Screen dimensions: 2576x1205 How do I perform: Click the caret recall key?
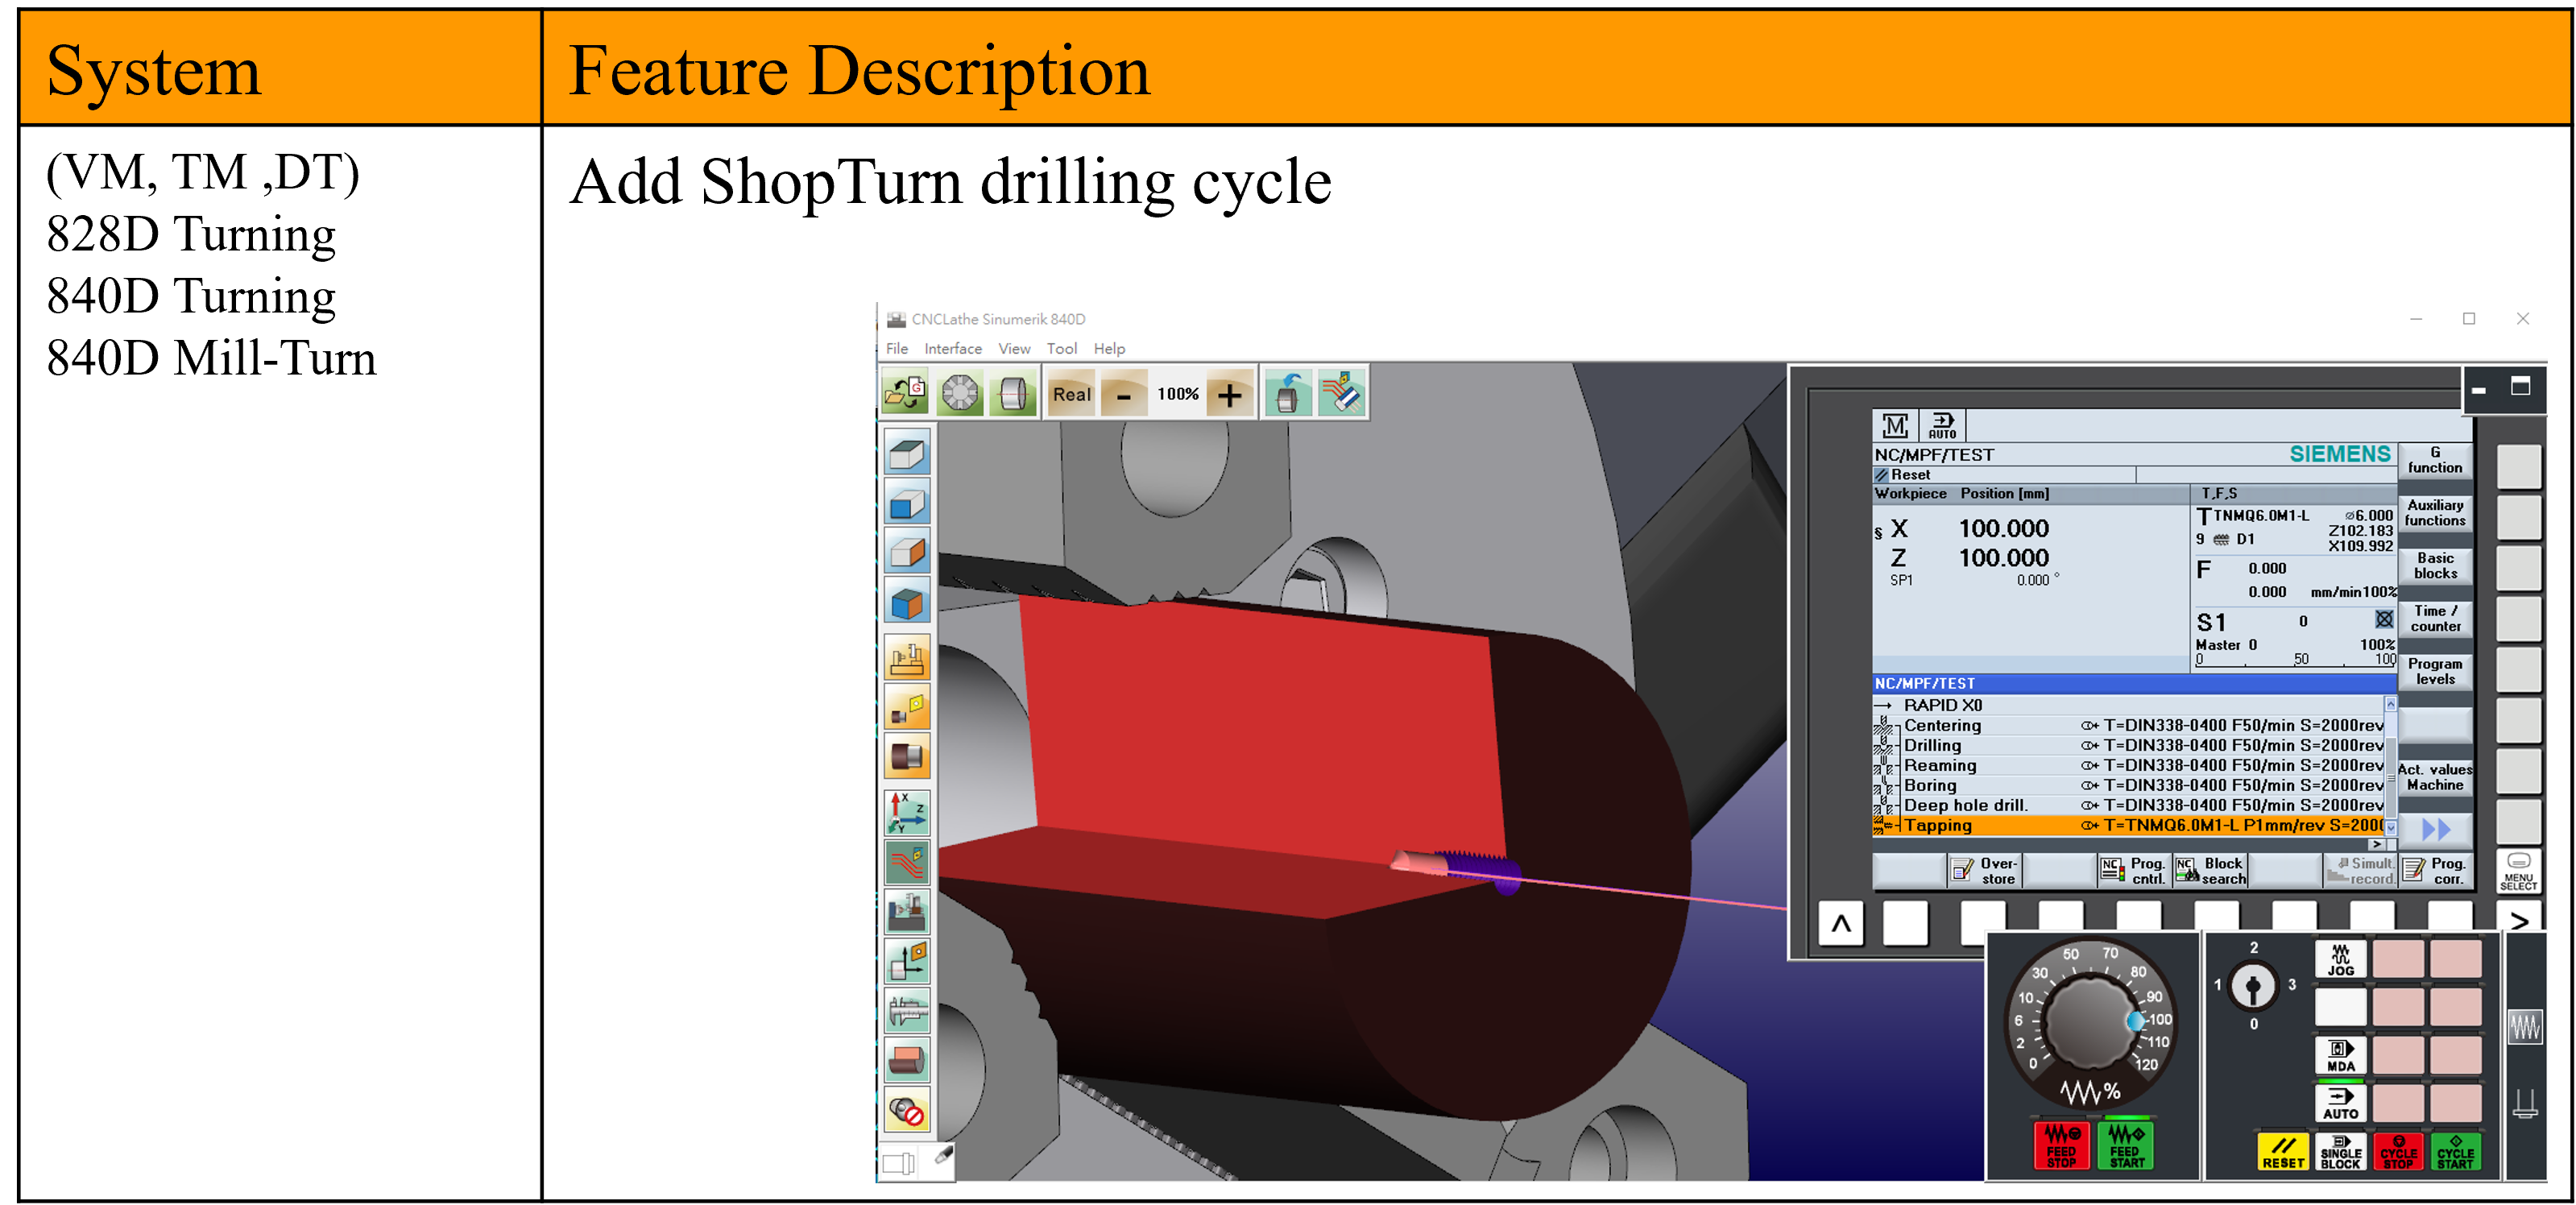point(1840,923)
